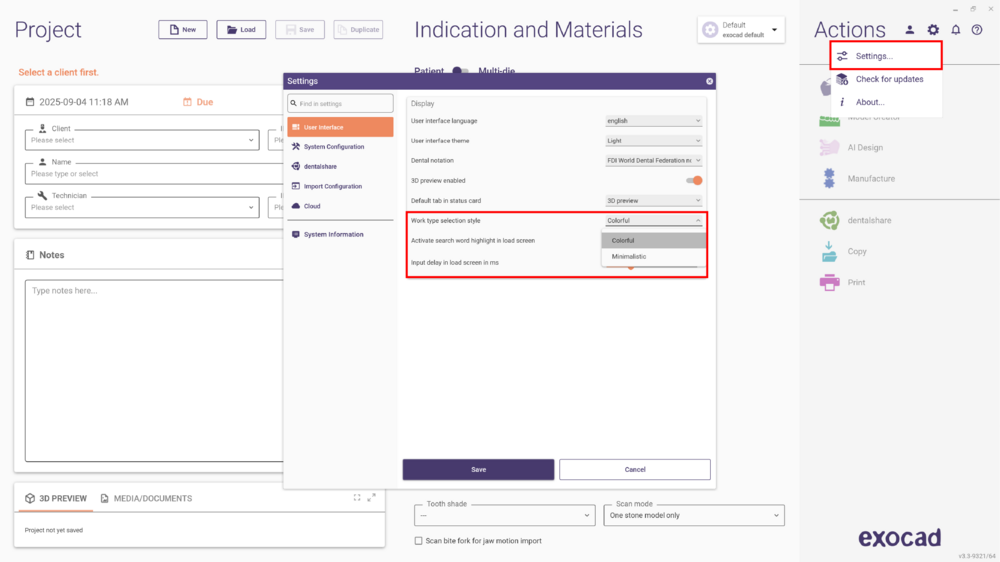The height and width of the screenshot is (562, 1000).
Task: Click the Default exocad default profile icon
Action: (710, 29)
